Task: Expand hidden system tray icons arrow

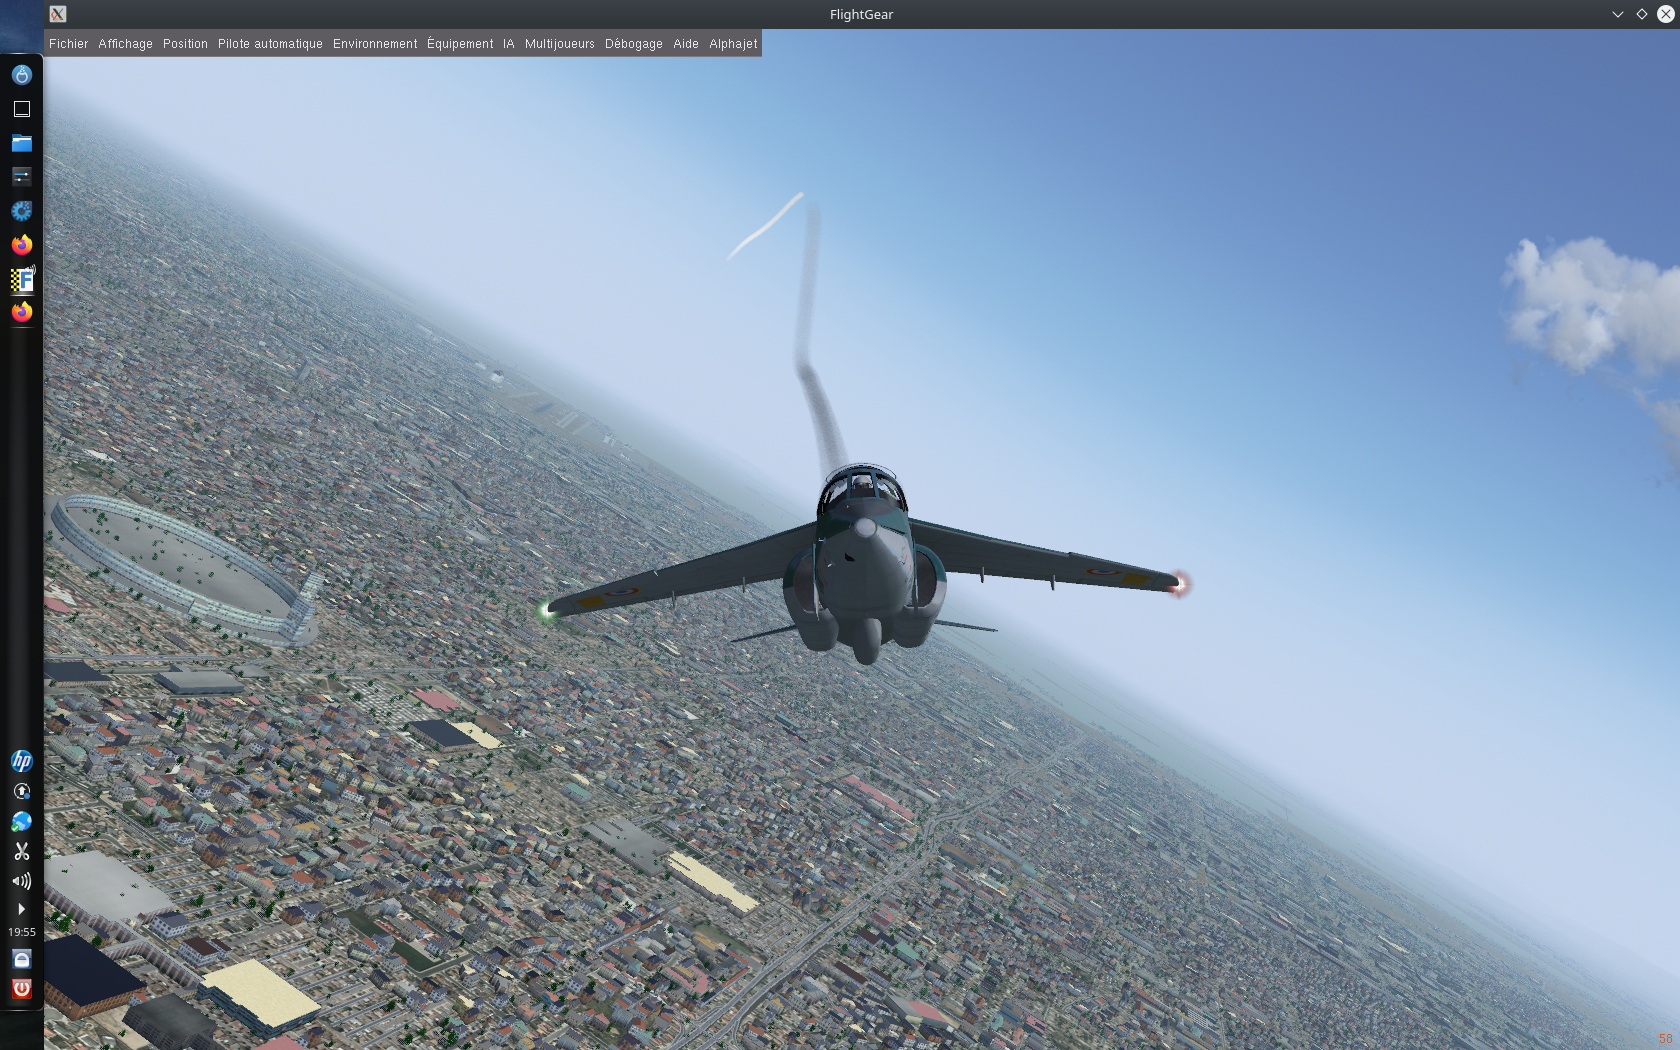Action: pos(21,909)
